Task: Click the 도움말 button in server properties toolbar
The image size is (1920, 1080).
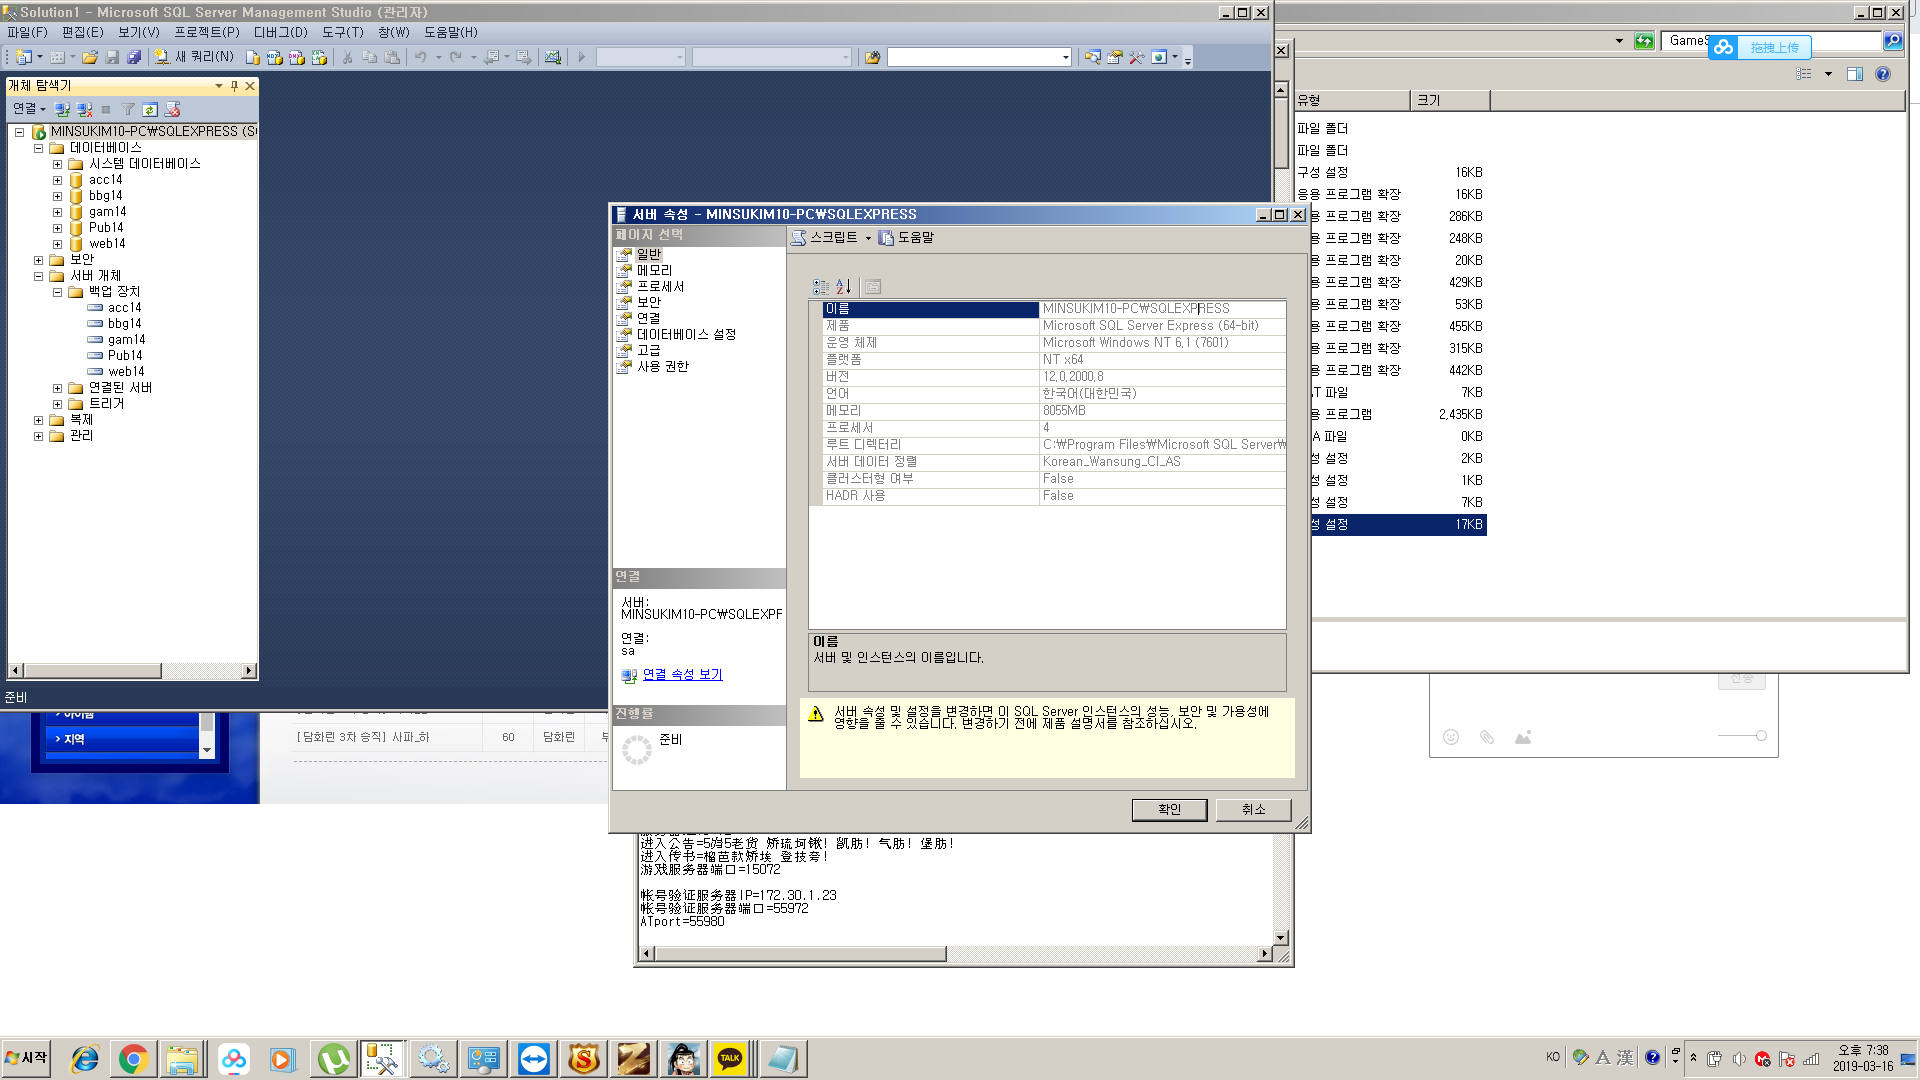Action: tap(906, 238)
